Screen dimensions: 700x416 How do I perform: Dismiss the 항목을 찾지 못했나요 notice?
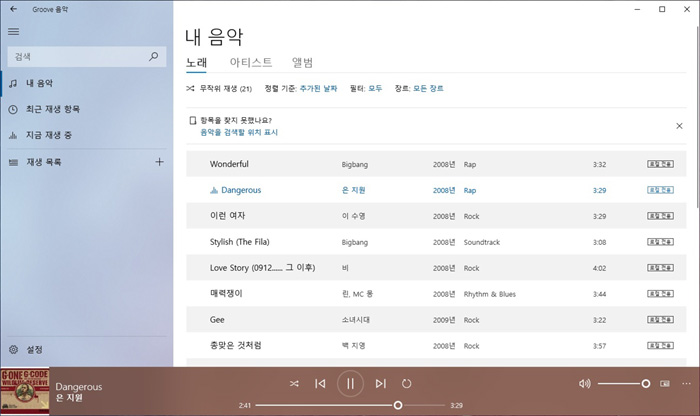pos(679,126)
